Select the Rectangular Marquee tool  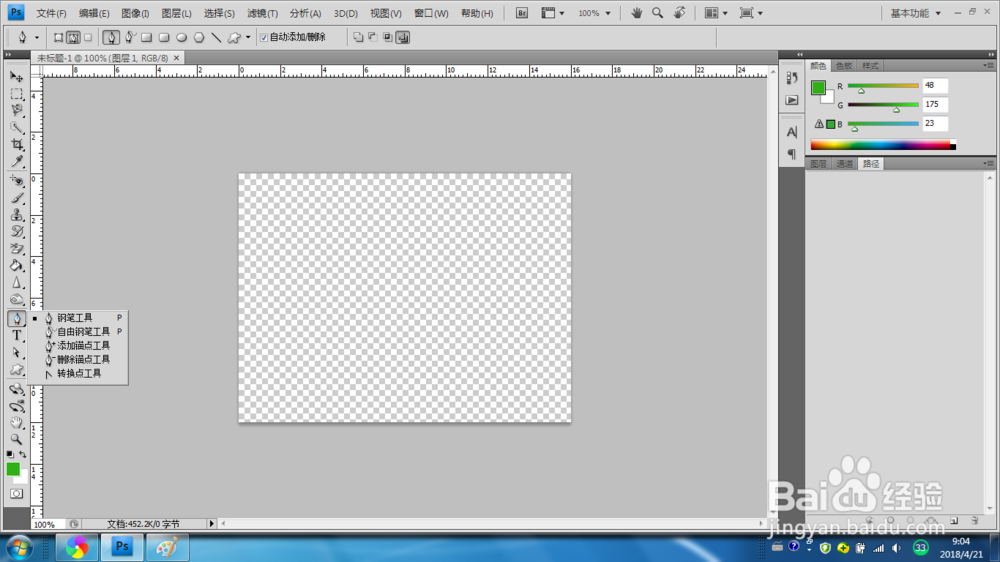[17, 94]
